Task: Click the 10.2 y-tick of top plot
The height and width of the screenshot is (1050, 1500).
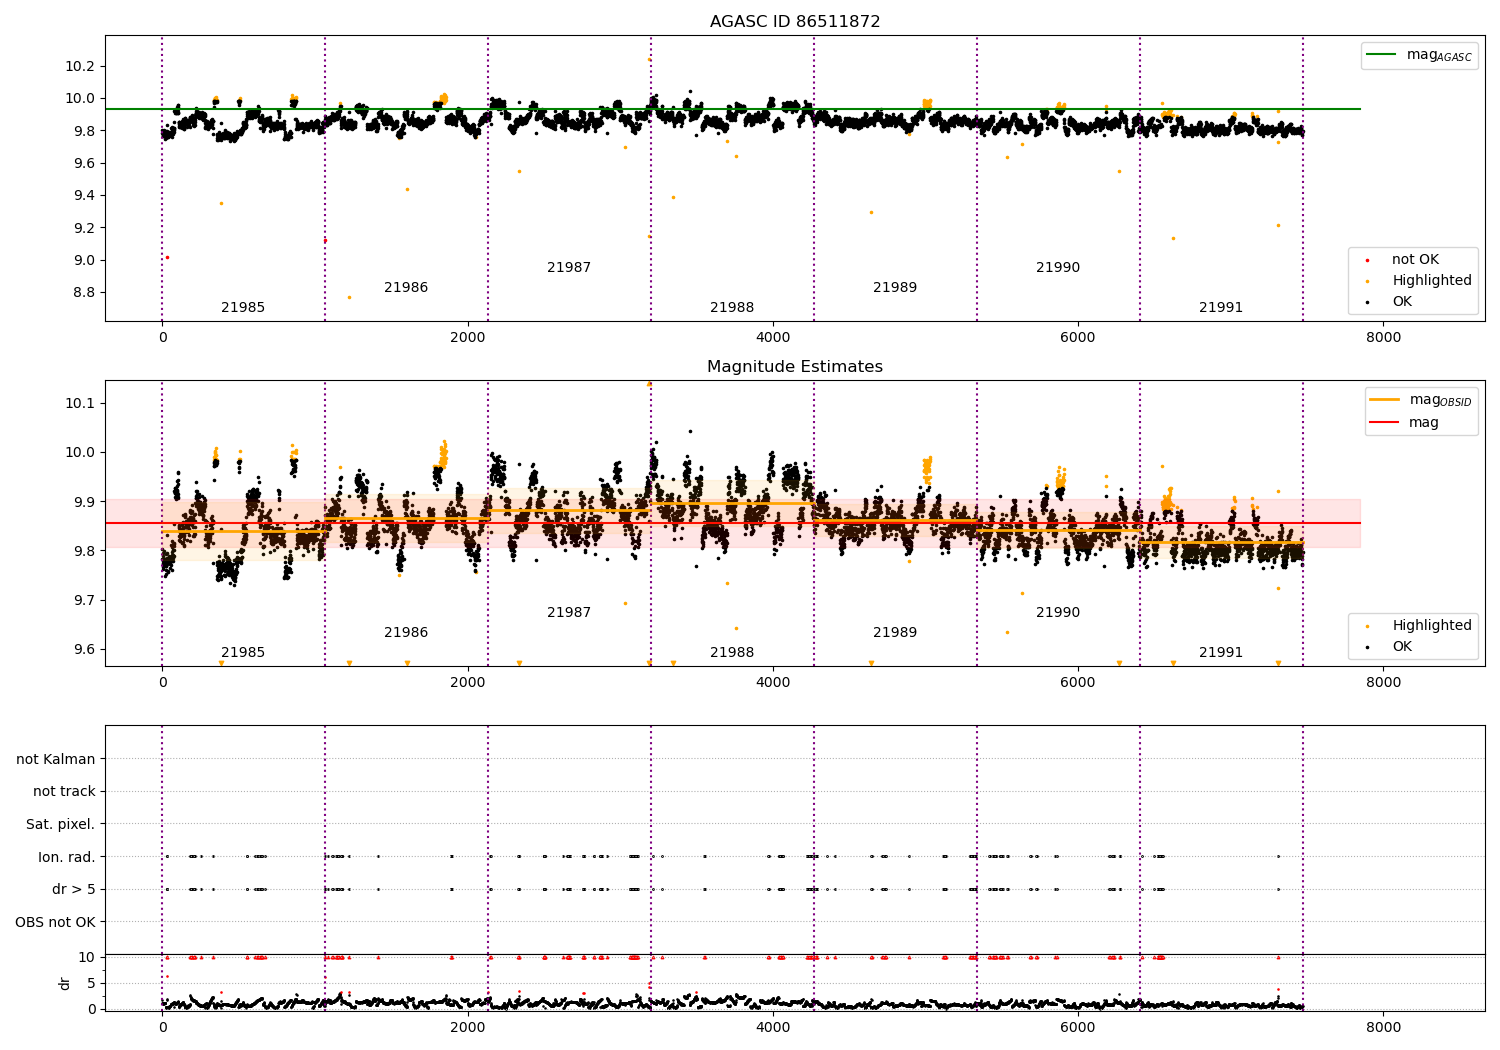Action: [79, 67]
